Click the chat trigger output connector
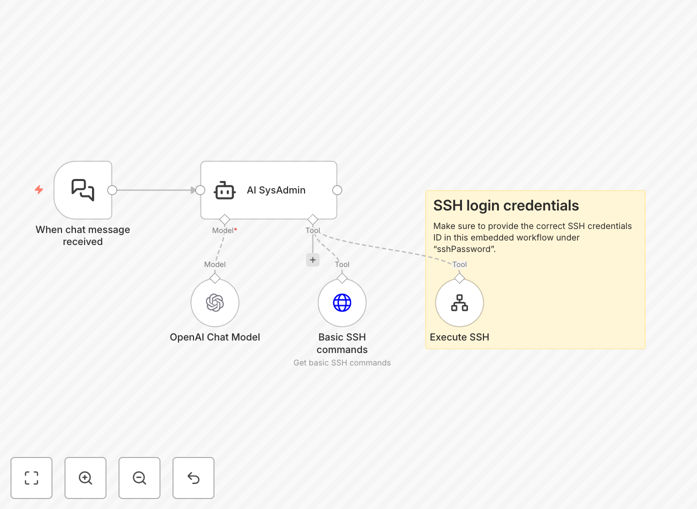The width and height of the screenshot is (697, 509). click(112, 190)
